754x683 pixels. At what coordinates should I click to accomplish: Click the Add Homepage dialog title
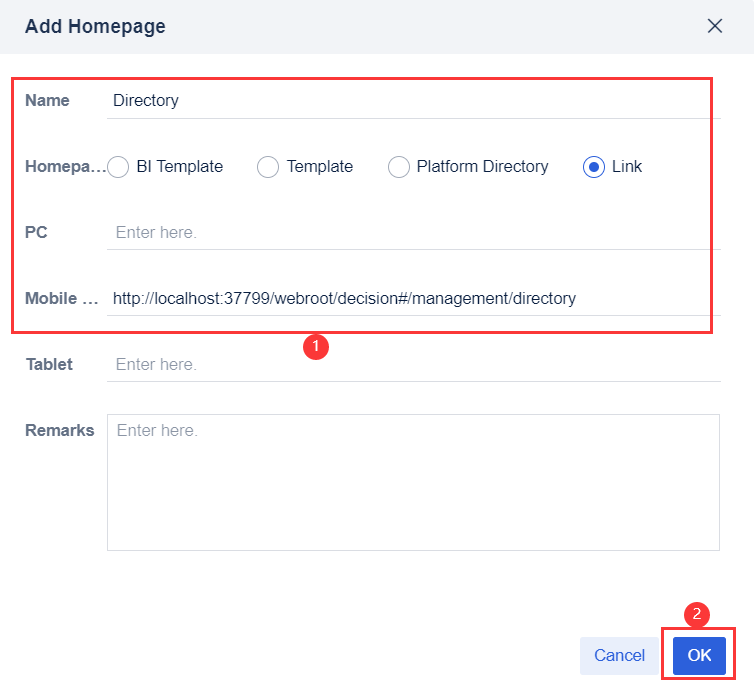pos(95,26)
